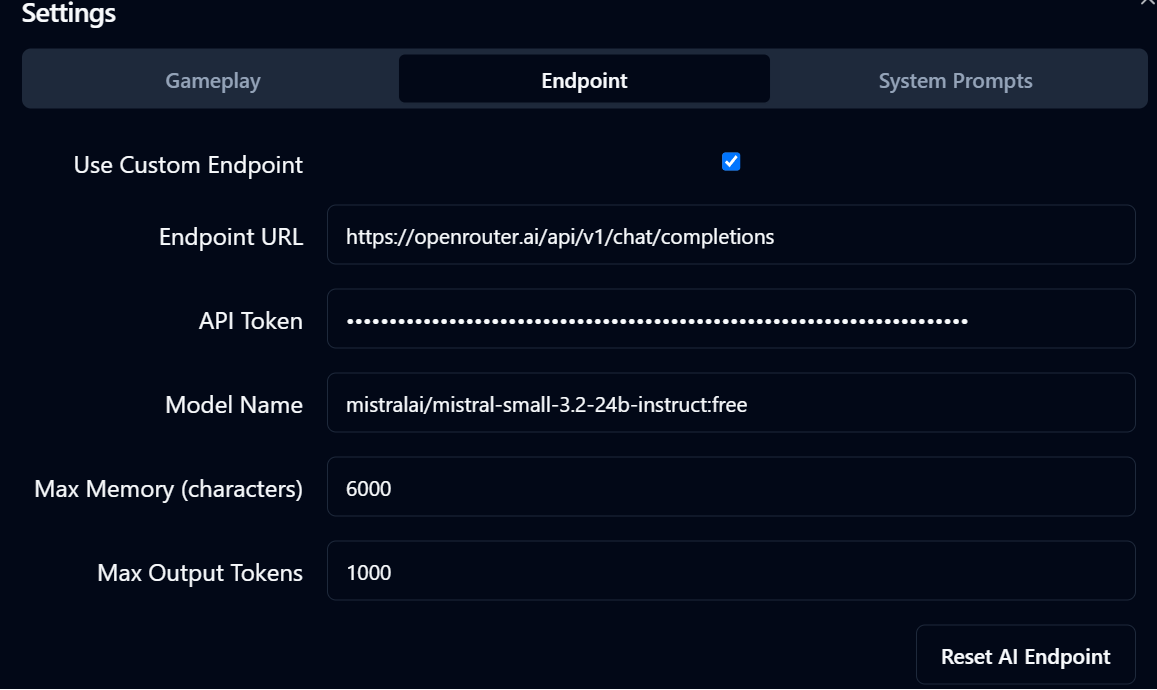Screen dimensions: 1157x690
Task: Click the Max Memory (characters) label
Action: [x=168, y=489]
